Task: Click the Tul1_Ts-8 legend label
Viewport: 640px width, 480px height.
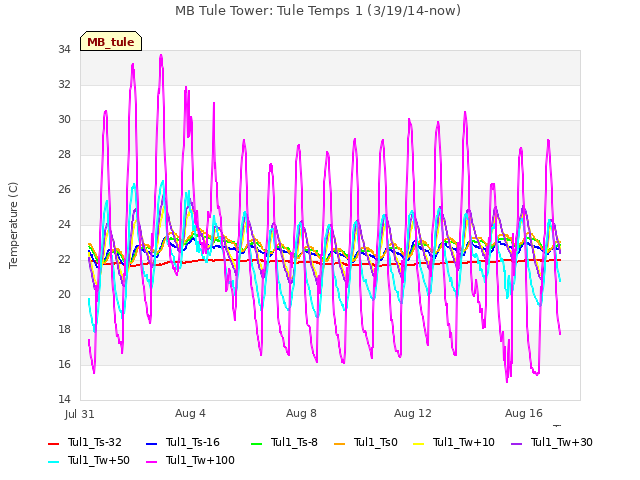Action: (294, 442)
